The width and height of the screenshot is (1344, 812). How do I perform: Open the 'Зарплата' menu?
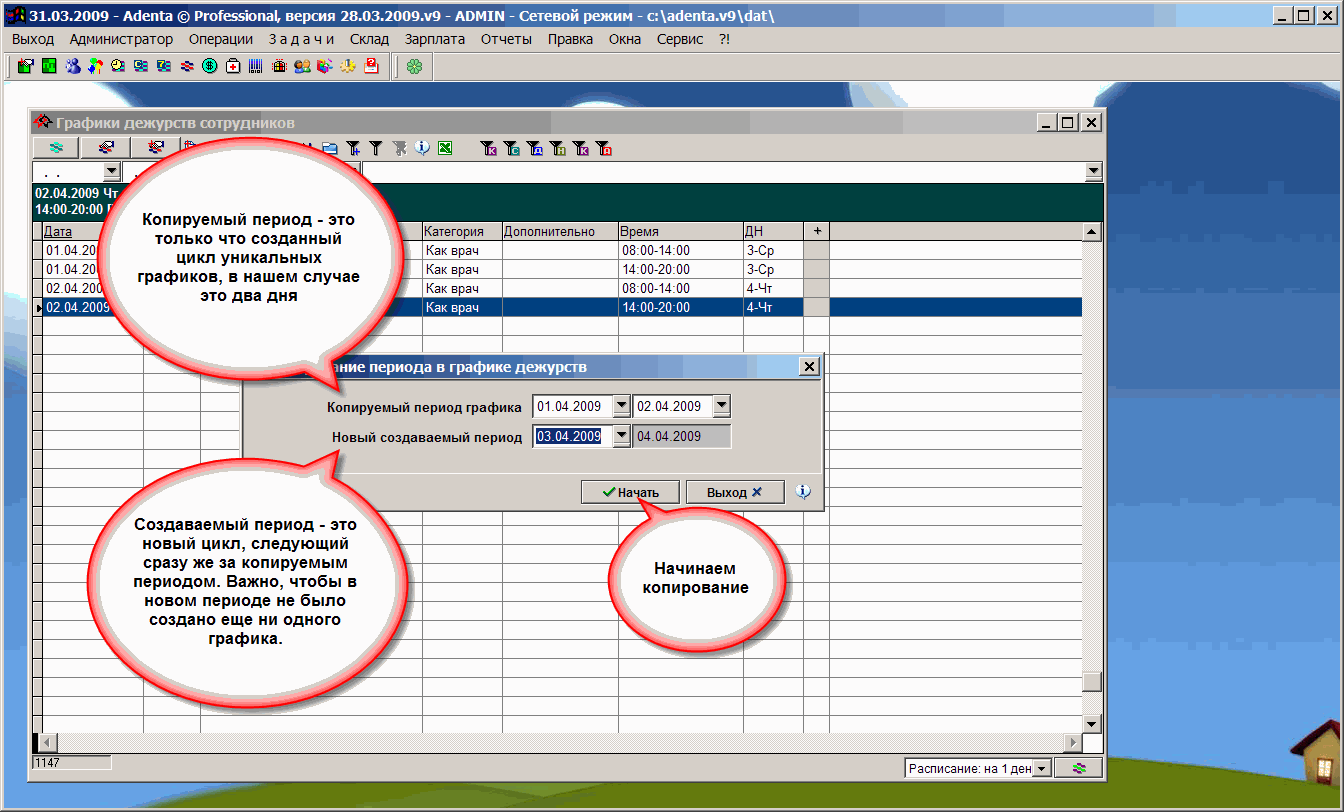point(434,39)
